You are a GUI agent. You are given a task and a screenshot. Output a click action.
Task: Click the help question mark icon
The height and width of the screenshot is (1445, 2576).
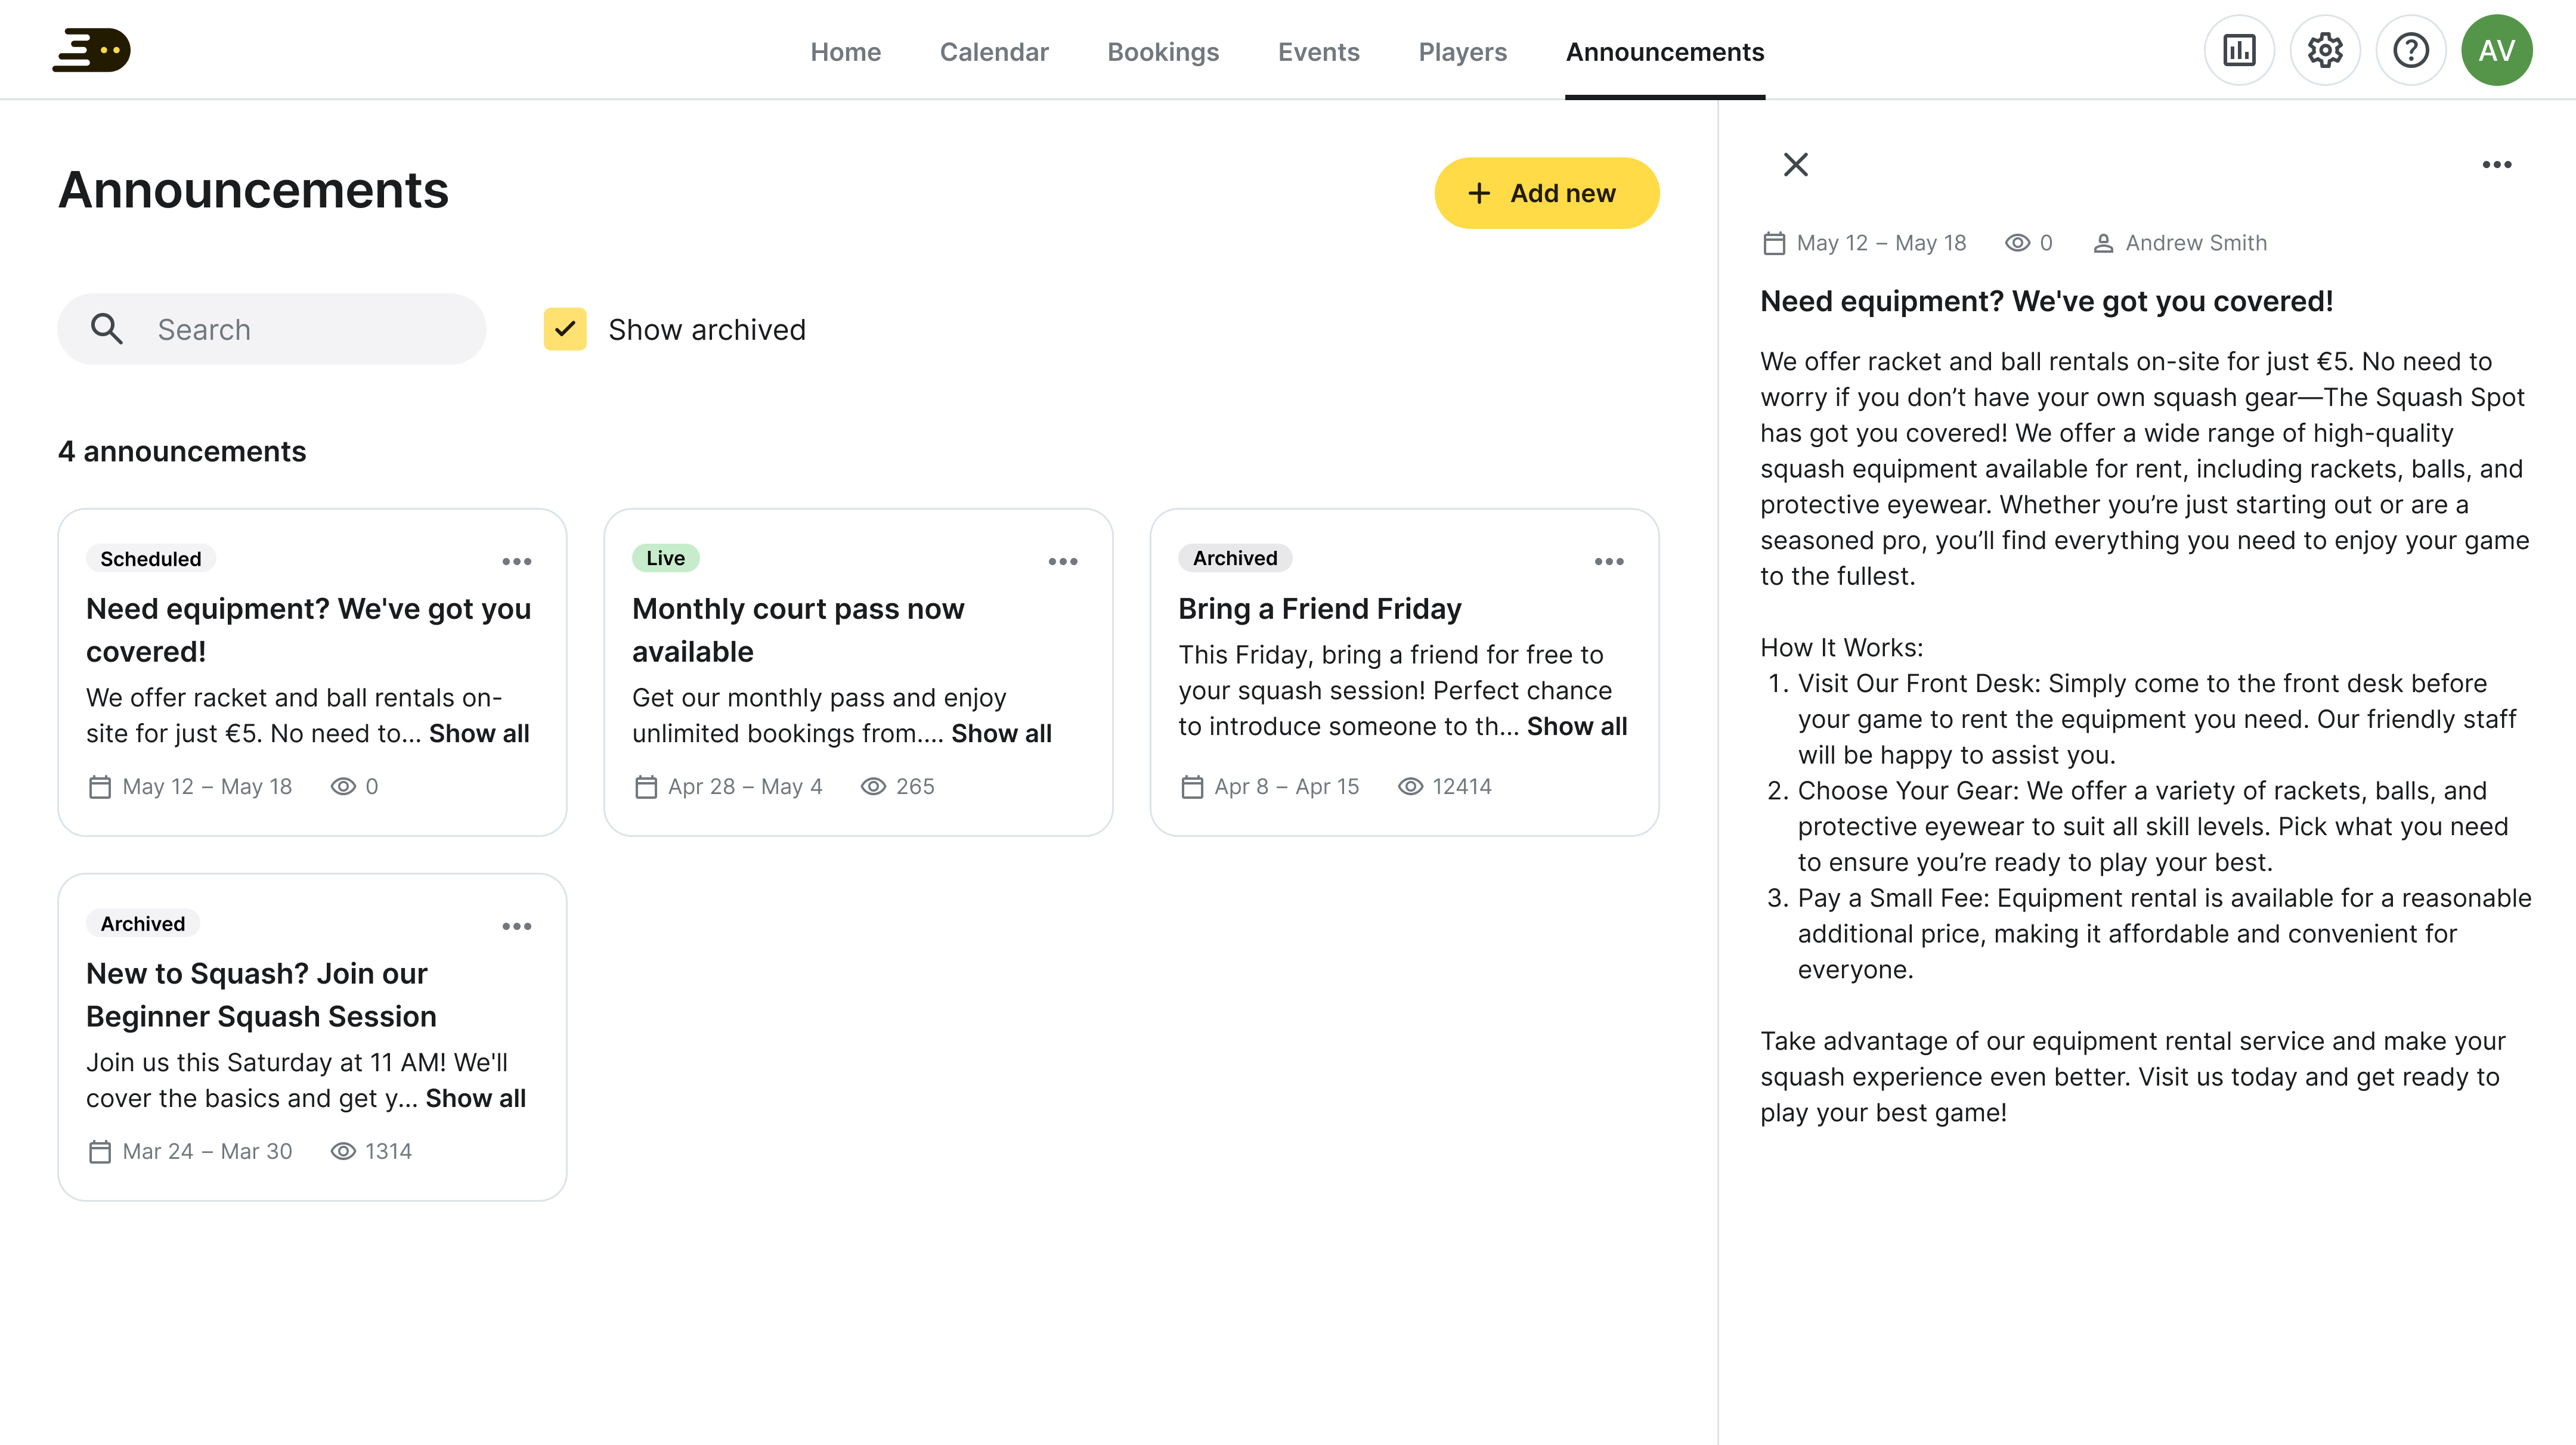pos(2411,50)
